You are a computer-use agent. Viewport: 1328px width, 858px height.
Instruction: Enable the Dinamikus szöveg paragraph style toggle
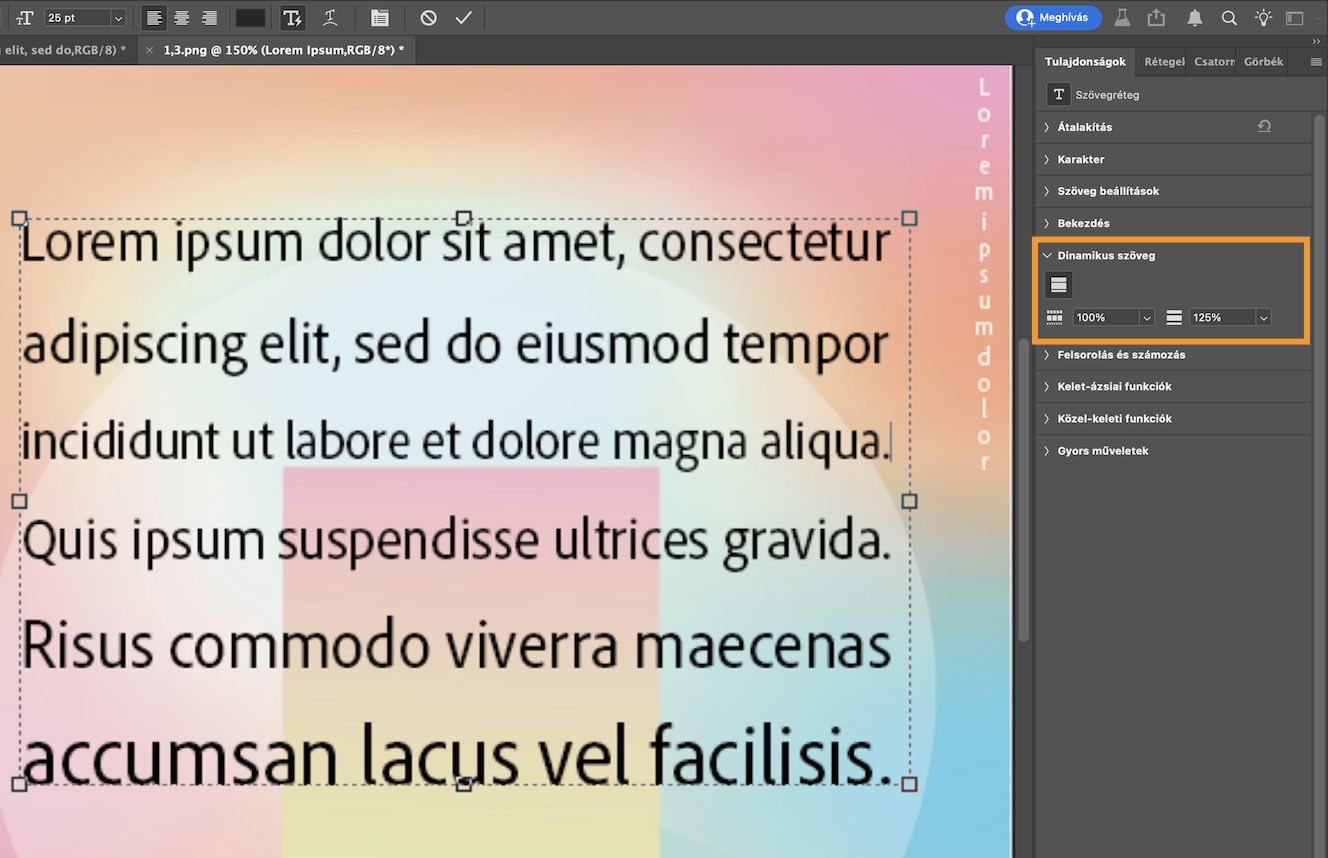(x=1057, y=284)
